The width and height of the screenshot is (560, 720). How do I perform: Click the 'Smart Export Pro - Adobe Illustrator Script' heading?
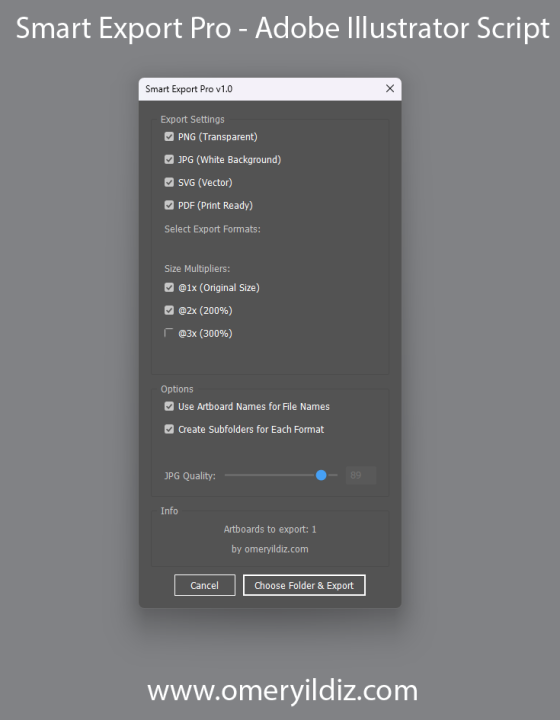(282, 28)
